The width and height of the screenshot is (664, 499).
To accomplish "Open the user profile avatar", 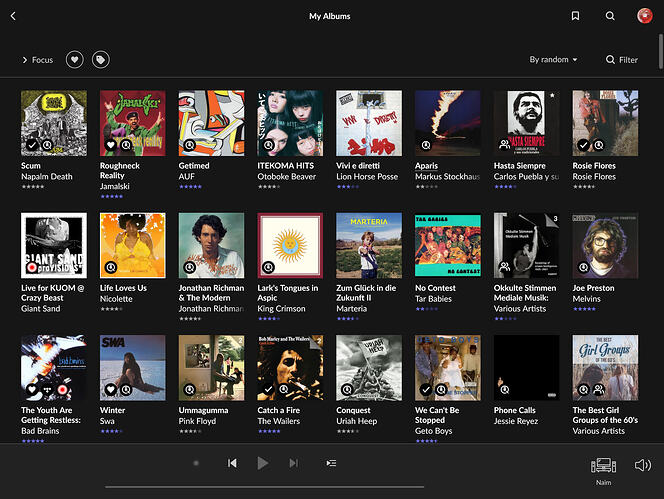I will pyautogui.click(x=645, y=16).
